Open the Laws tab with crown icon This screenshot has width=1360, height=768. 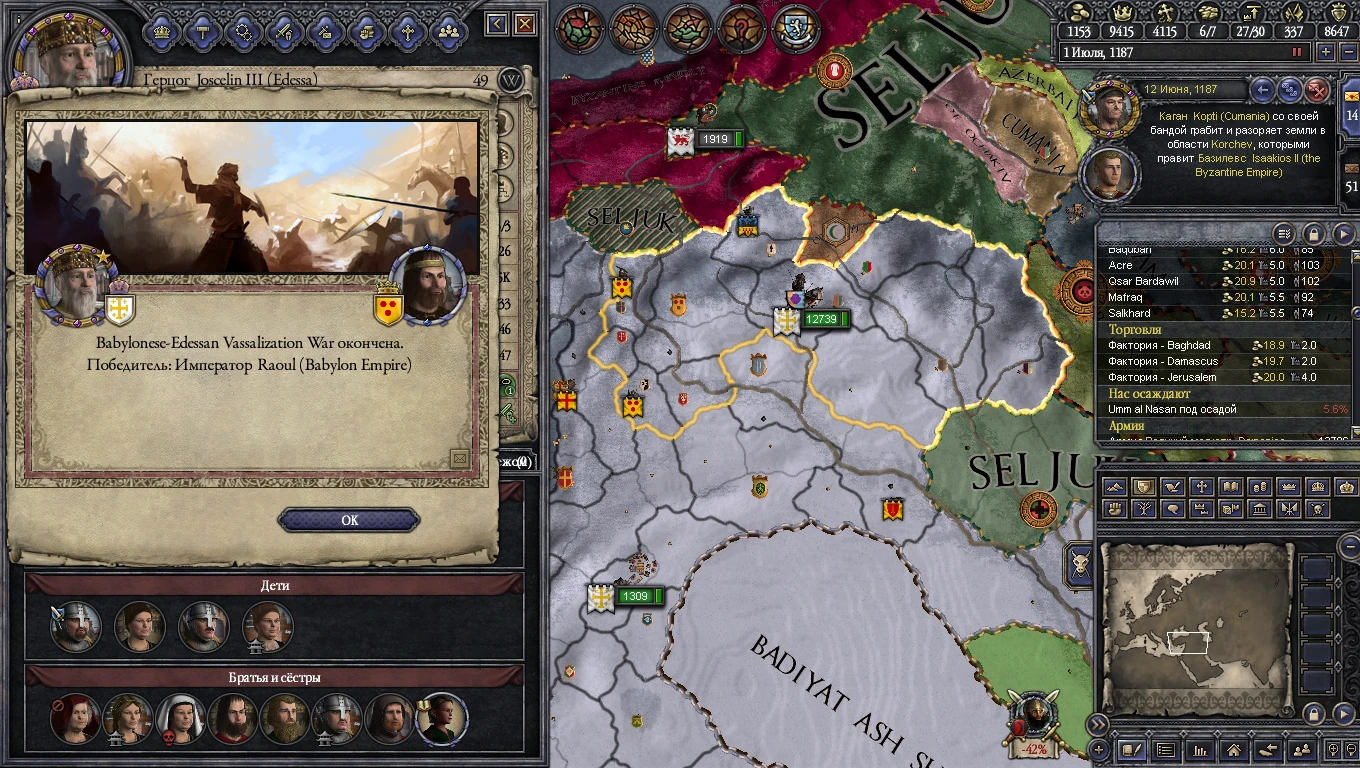(160, 31)
